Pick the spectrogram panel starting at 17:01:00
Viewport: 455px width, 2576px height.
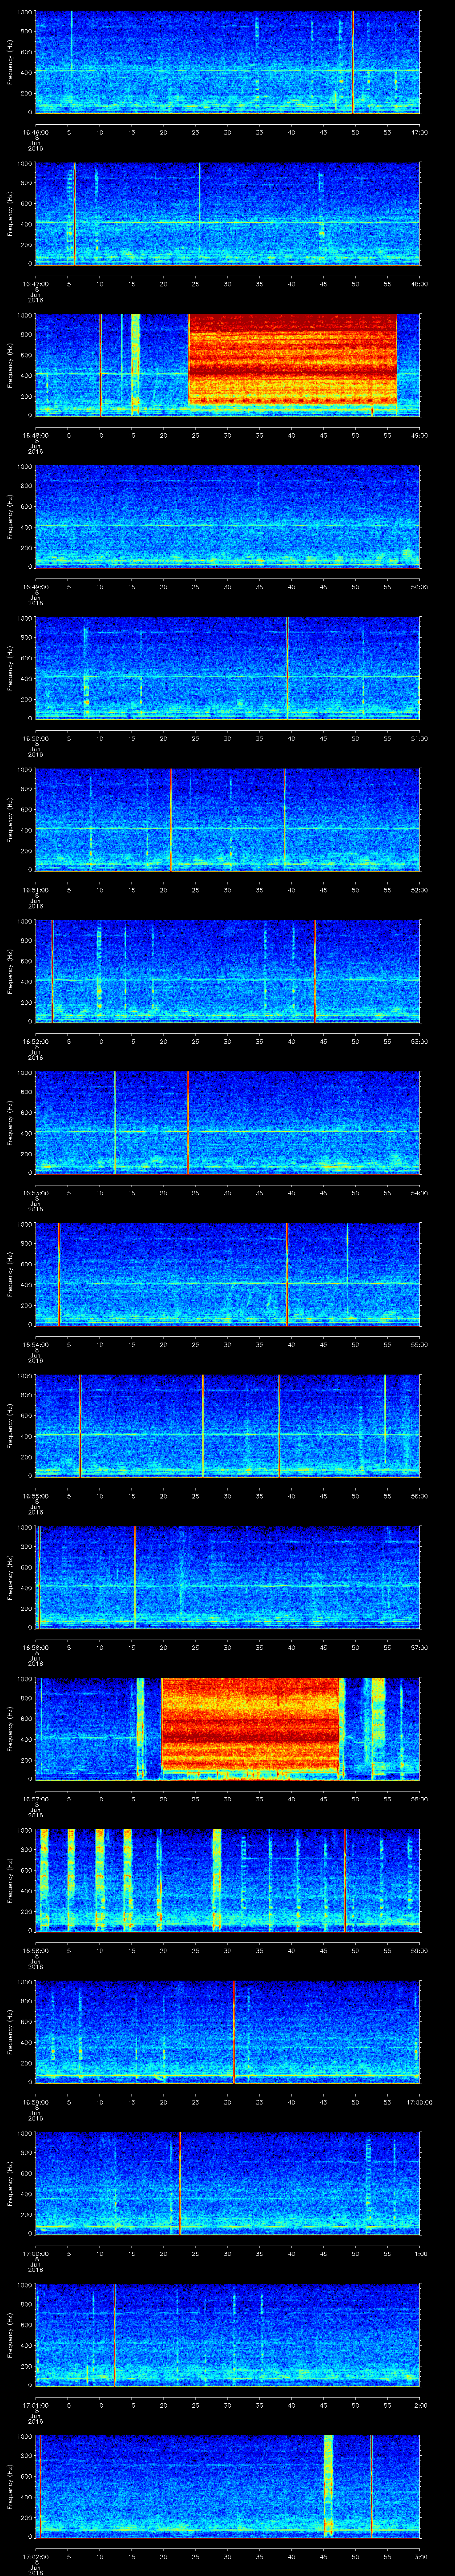(x=227, y=2334)
